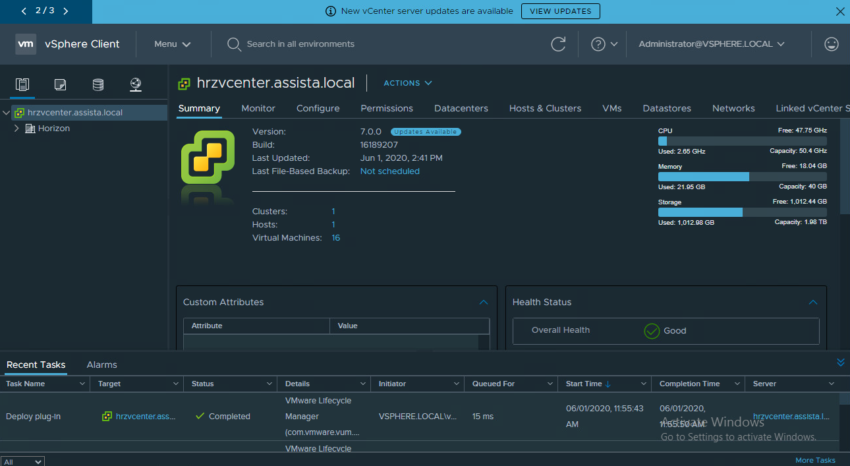Collapse the Custom Attributes panel
This screenshot has height=466, width=850.
pyautogui.click(x=483, y=301)
